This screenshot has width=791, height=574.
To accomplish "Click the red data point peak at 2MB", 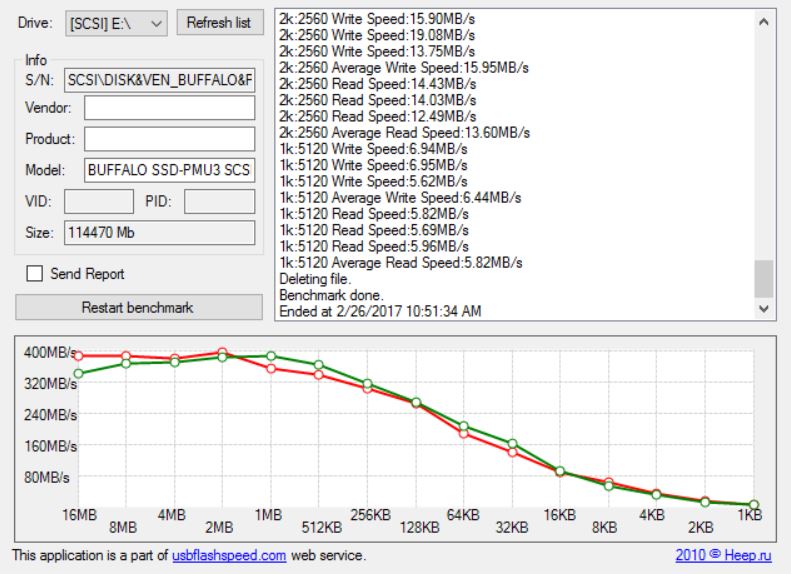I will click(x=222, y=352).
